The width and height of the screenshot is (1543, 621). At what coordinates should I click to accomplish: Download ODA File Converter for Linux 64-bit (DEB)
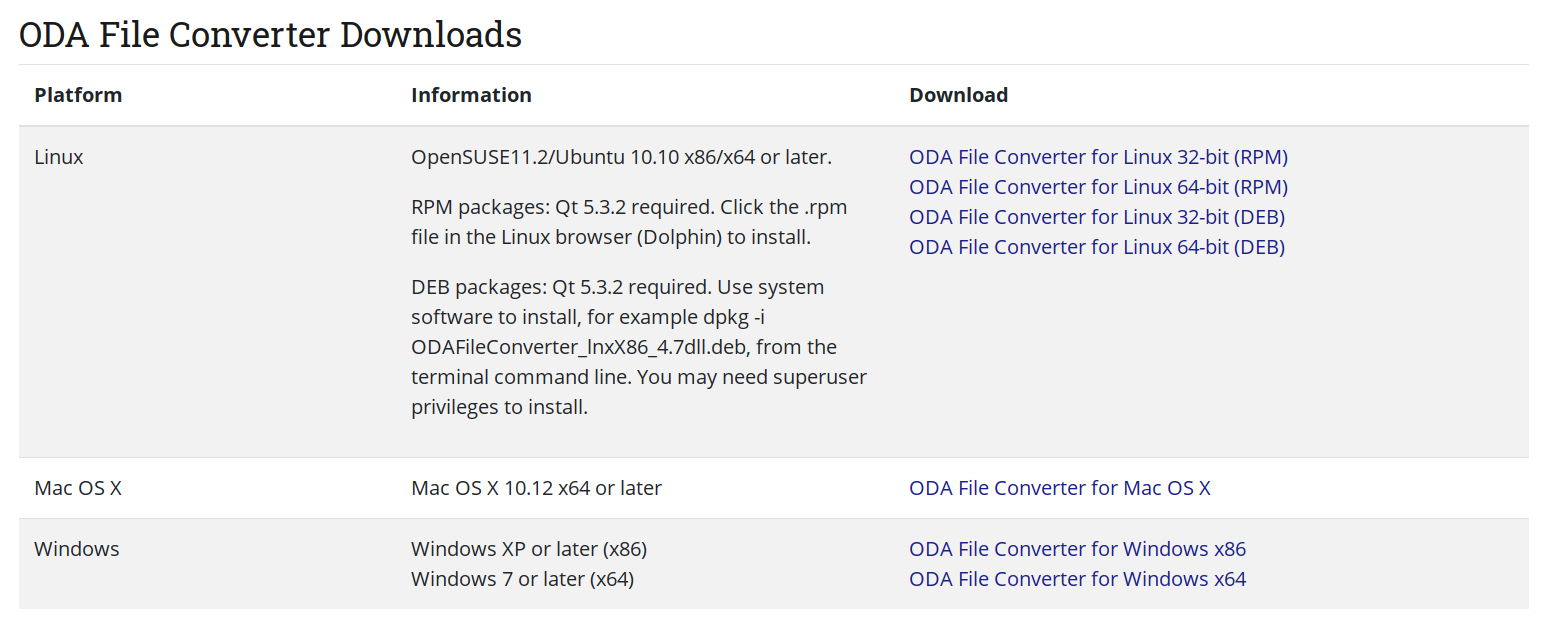(1097, 247)
